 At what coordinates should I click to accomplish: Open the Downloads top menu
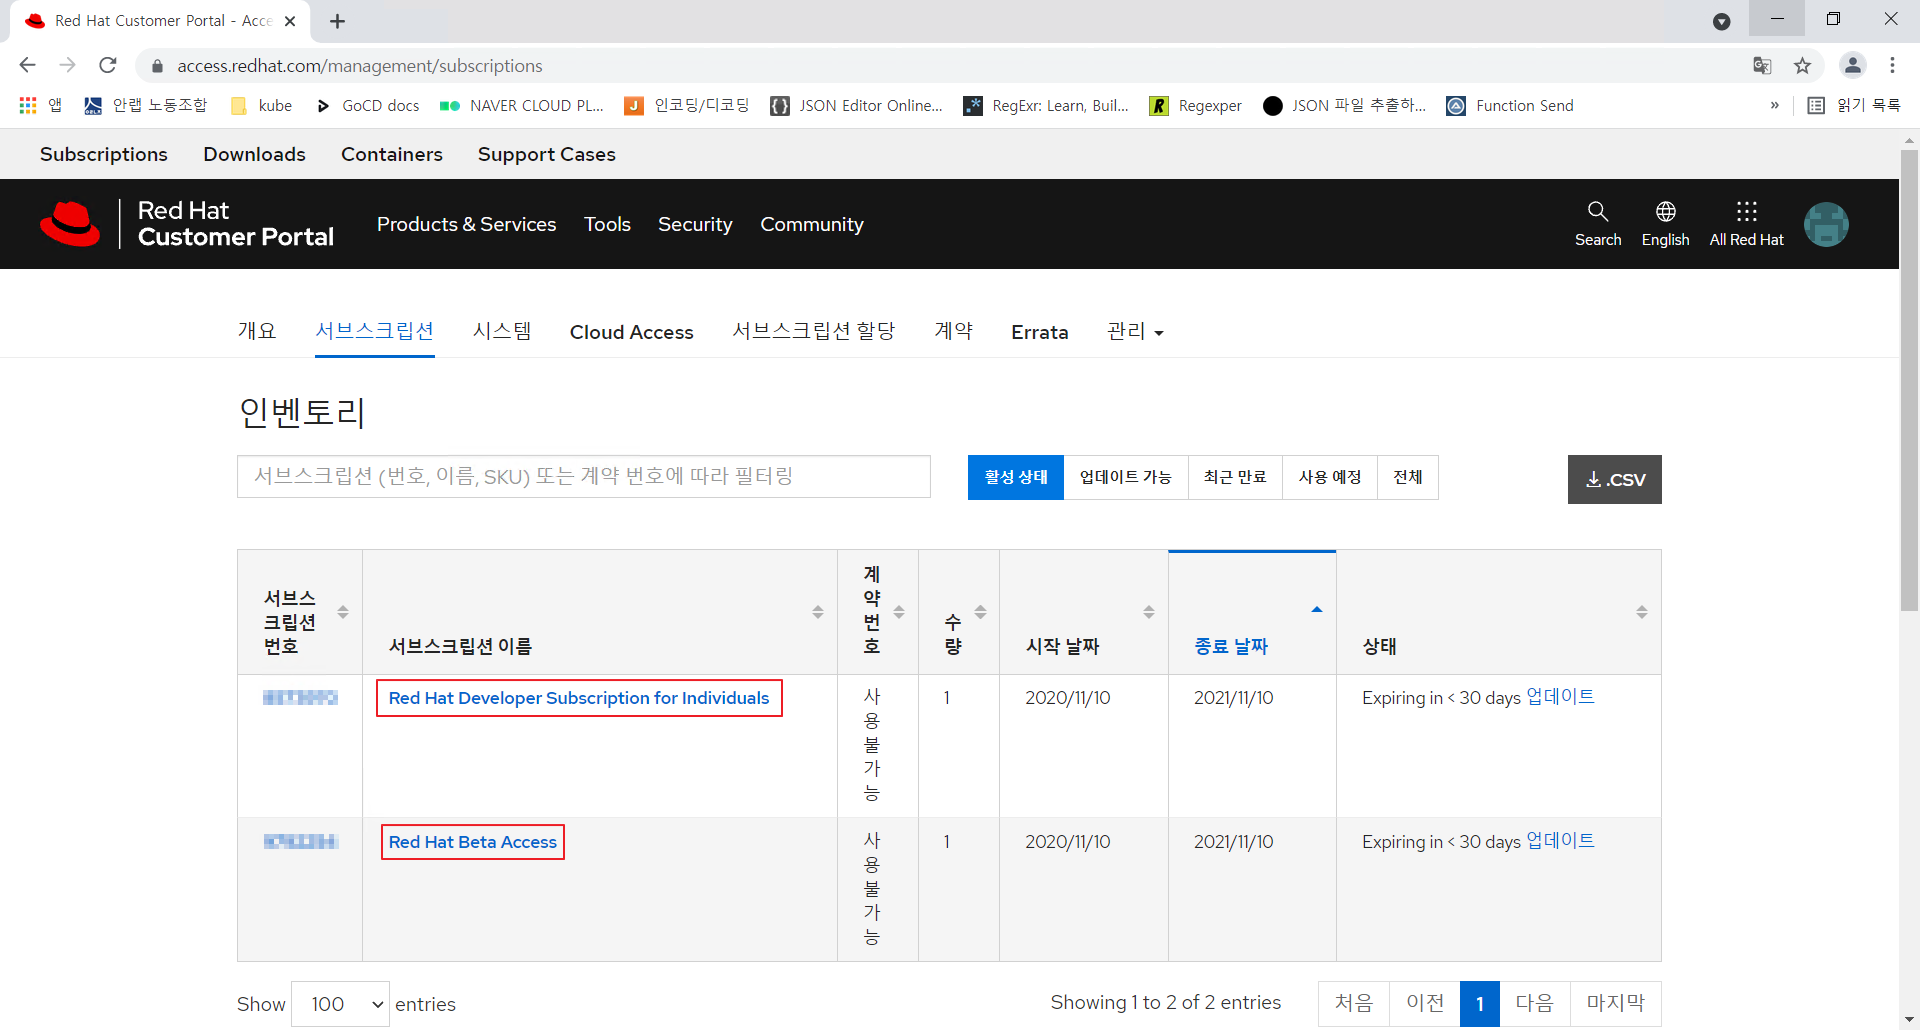[x=254, y=154]
